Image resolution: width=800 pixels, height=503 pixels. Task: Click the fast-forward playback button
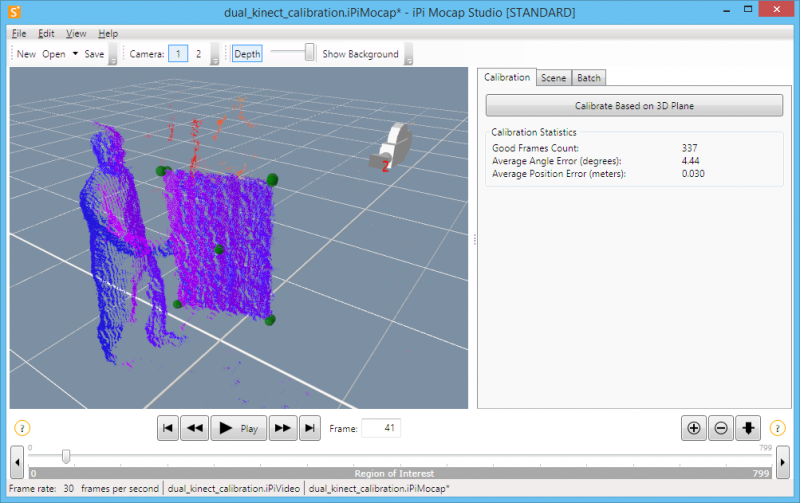pyautogui.click(x=283, y=428)
